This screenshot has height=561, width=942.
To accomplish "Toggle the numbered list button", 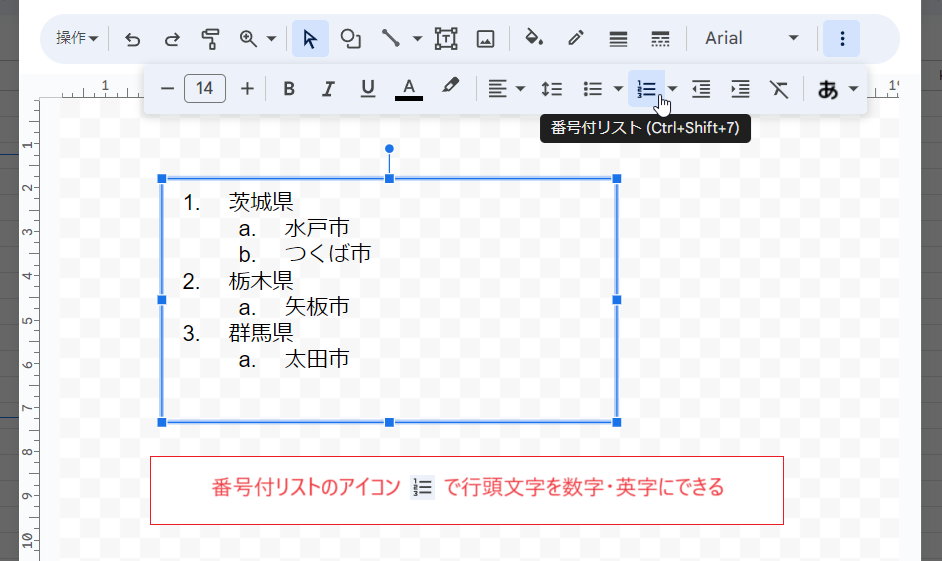I will (646, 89).
